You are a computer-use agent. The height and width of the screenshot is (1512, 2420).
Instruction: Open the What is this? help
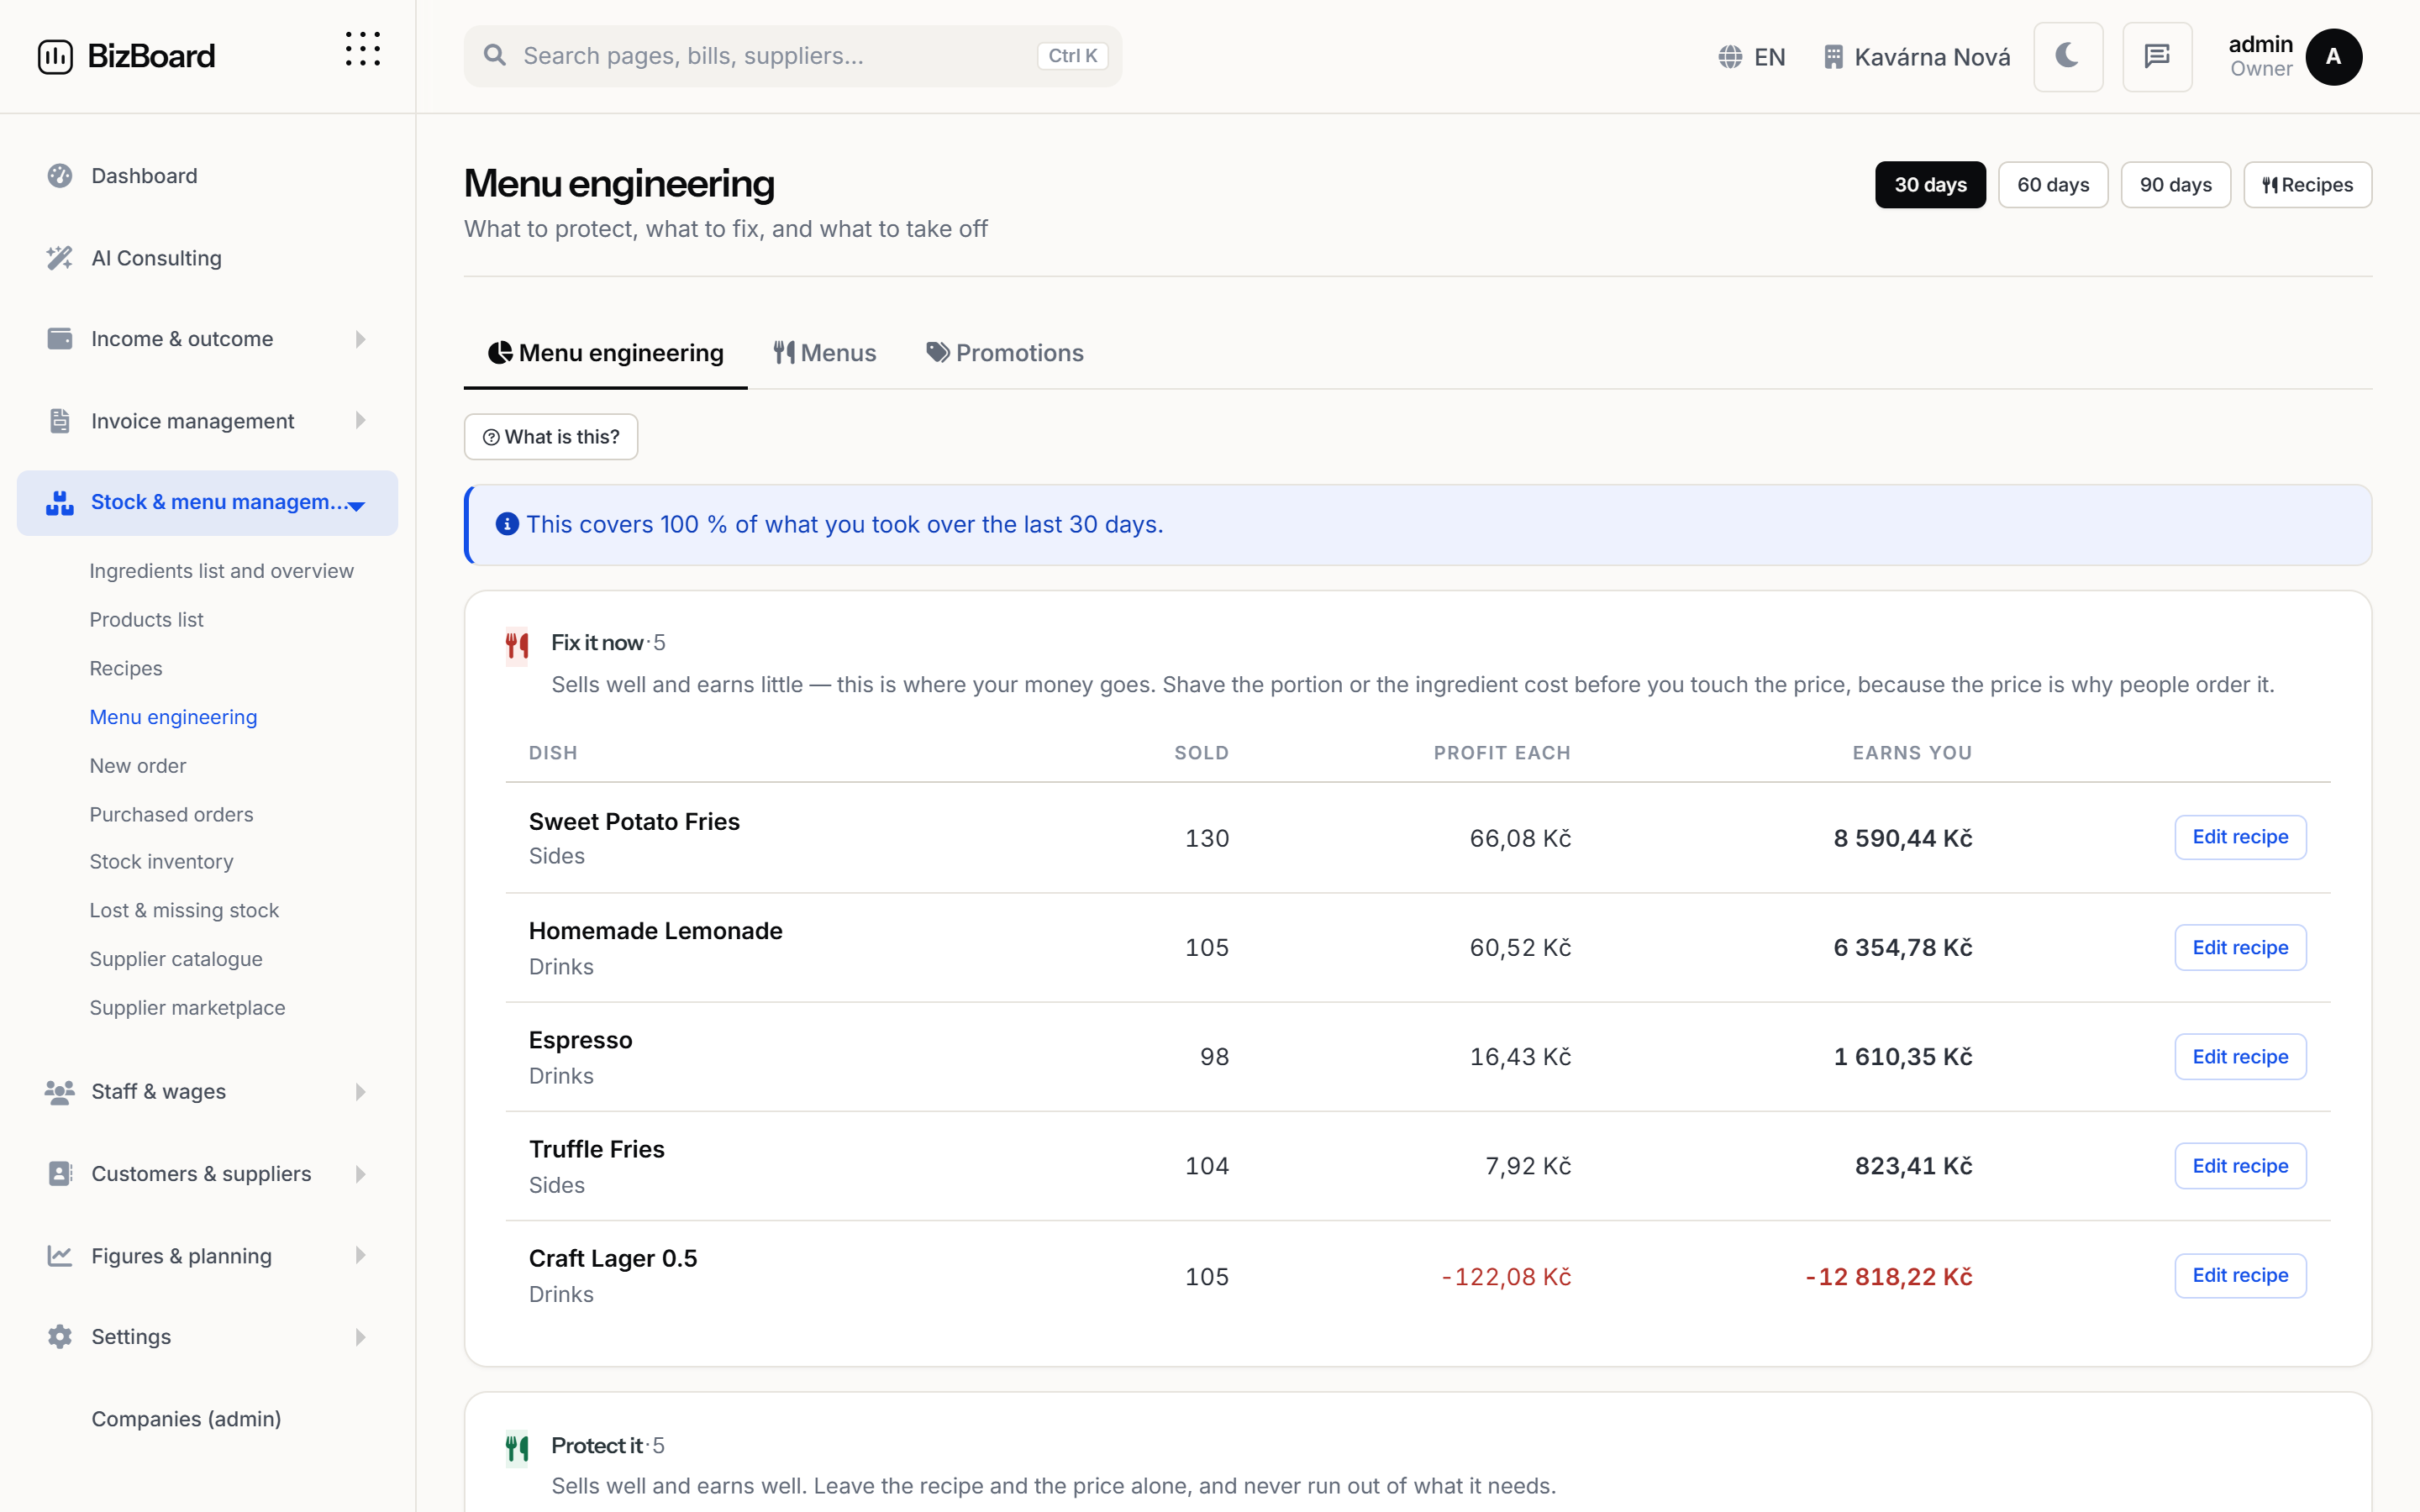[x=551, y=437]
